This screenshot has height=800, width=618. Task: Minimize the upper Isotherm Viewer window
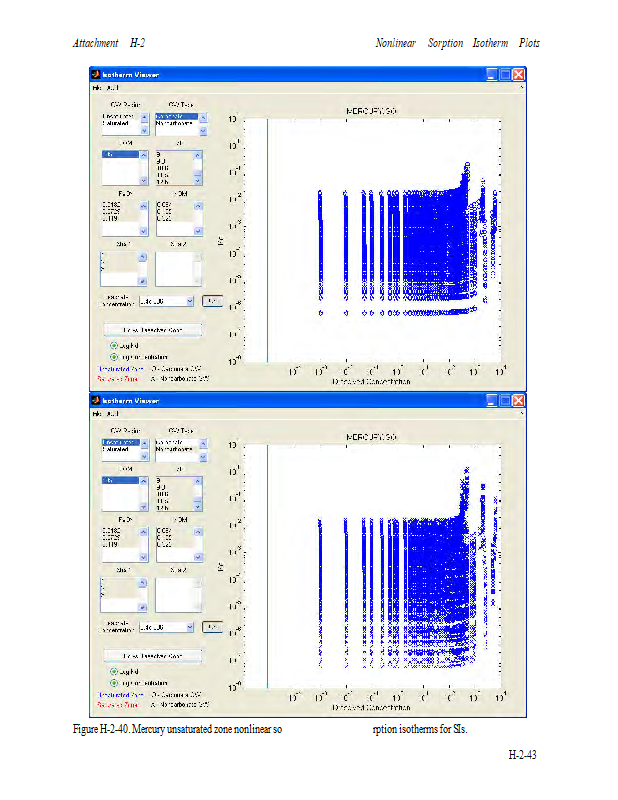point(493,74)
